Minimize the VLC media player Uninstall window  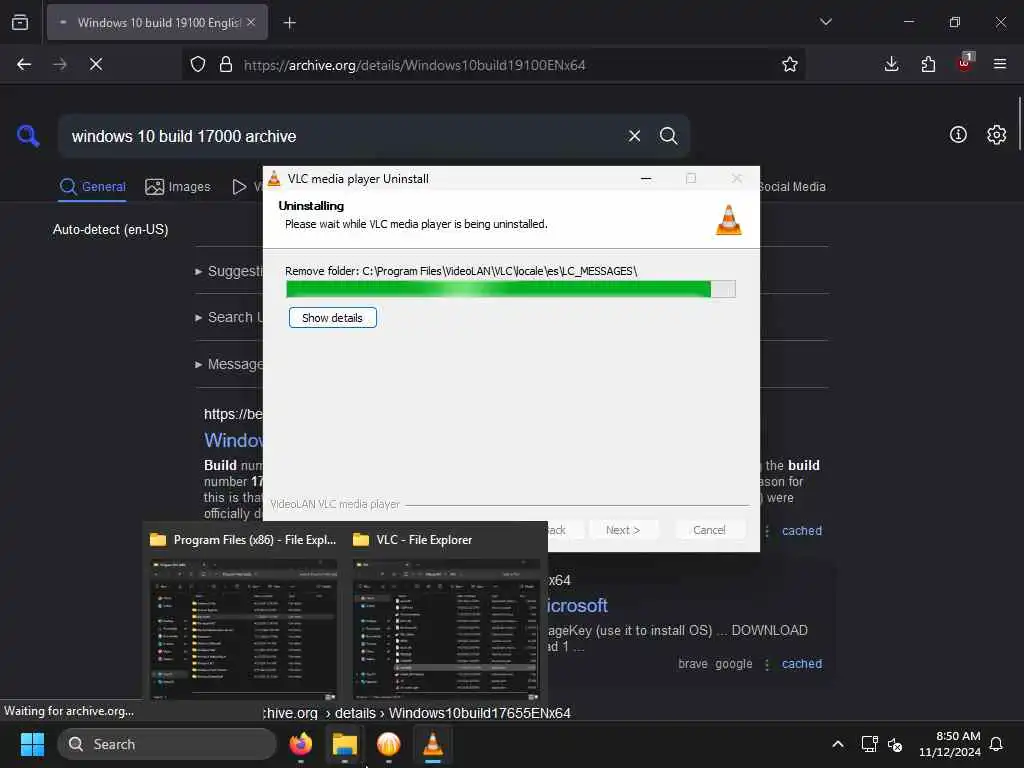coord(646,178)
